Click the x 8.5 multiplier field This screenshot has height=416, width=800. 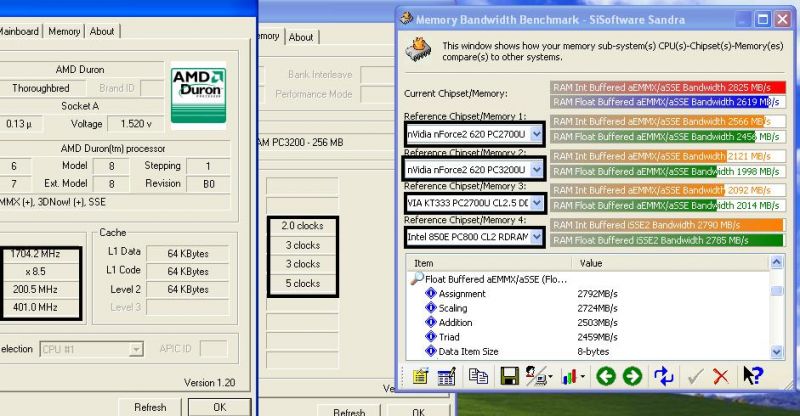coord(40,272)
